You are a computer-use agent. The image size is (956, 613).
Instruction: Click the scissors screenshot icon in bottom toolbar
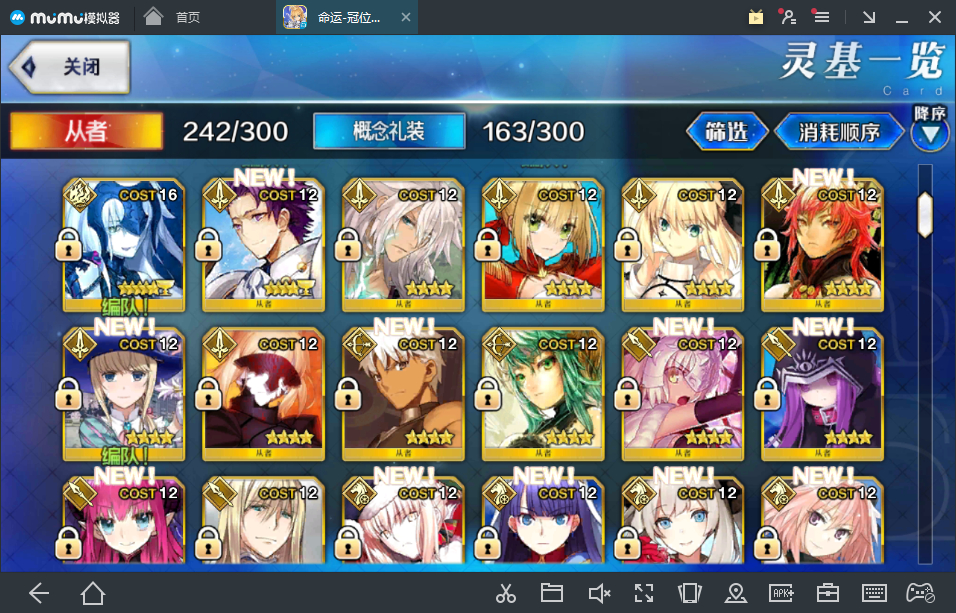(505, 593)
